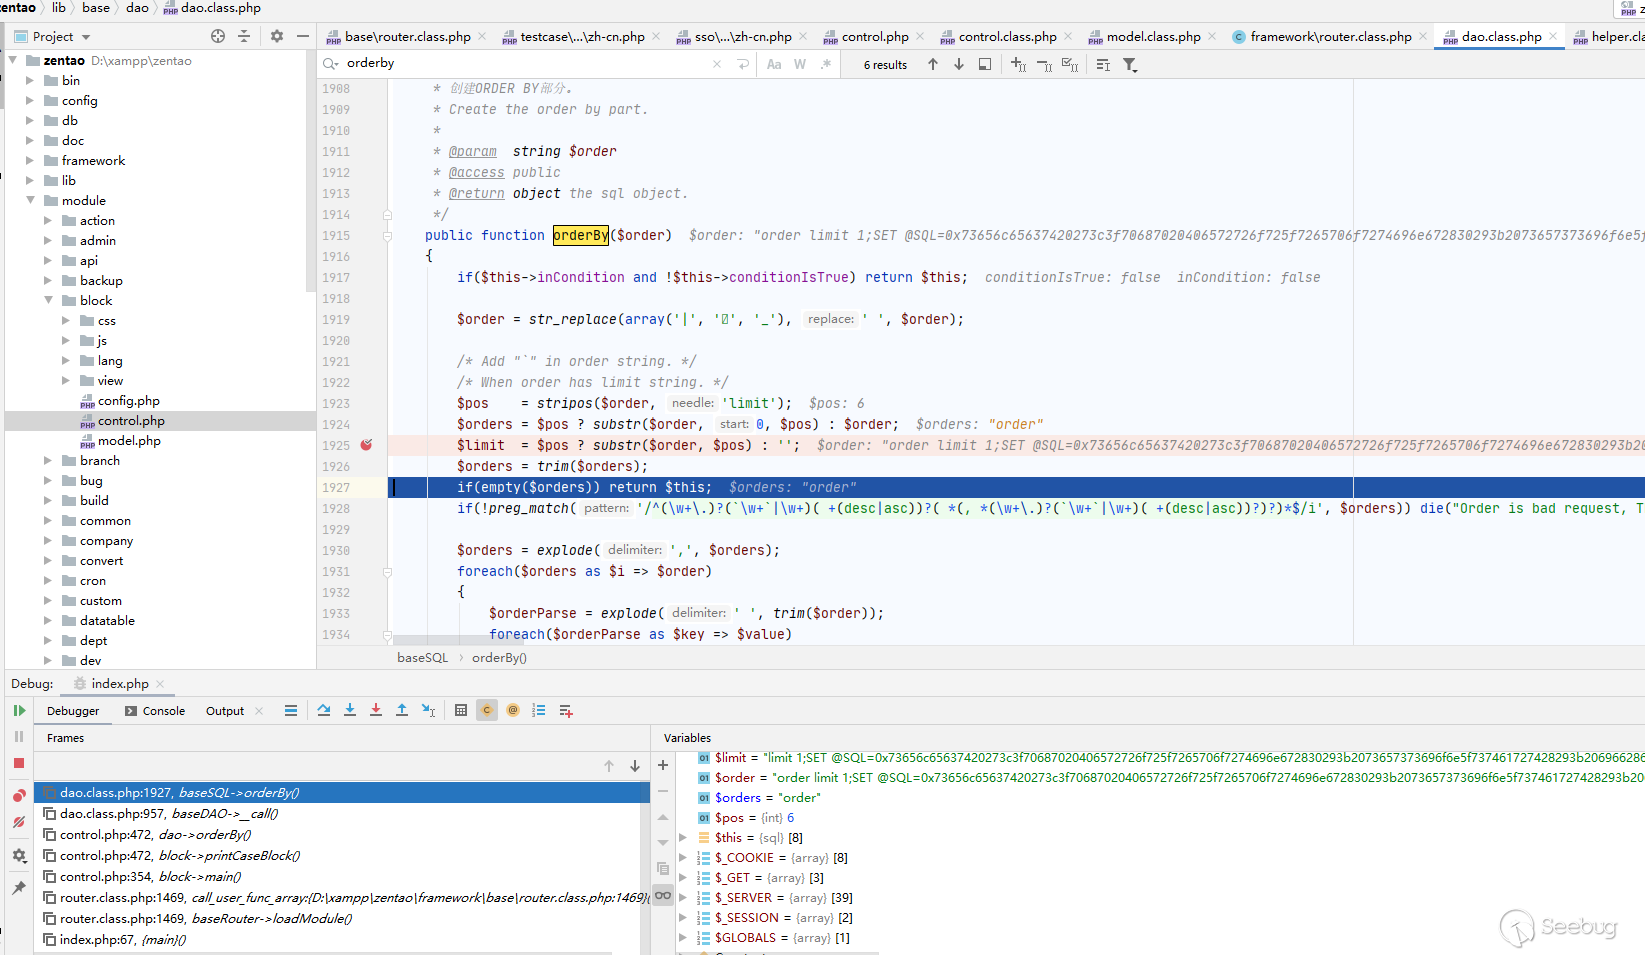
Task: Collapse the block folder in the project tree
Action: [x=48, y=301]
